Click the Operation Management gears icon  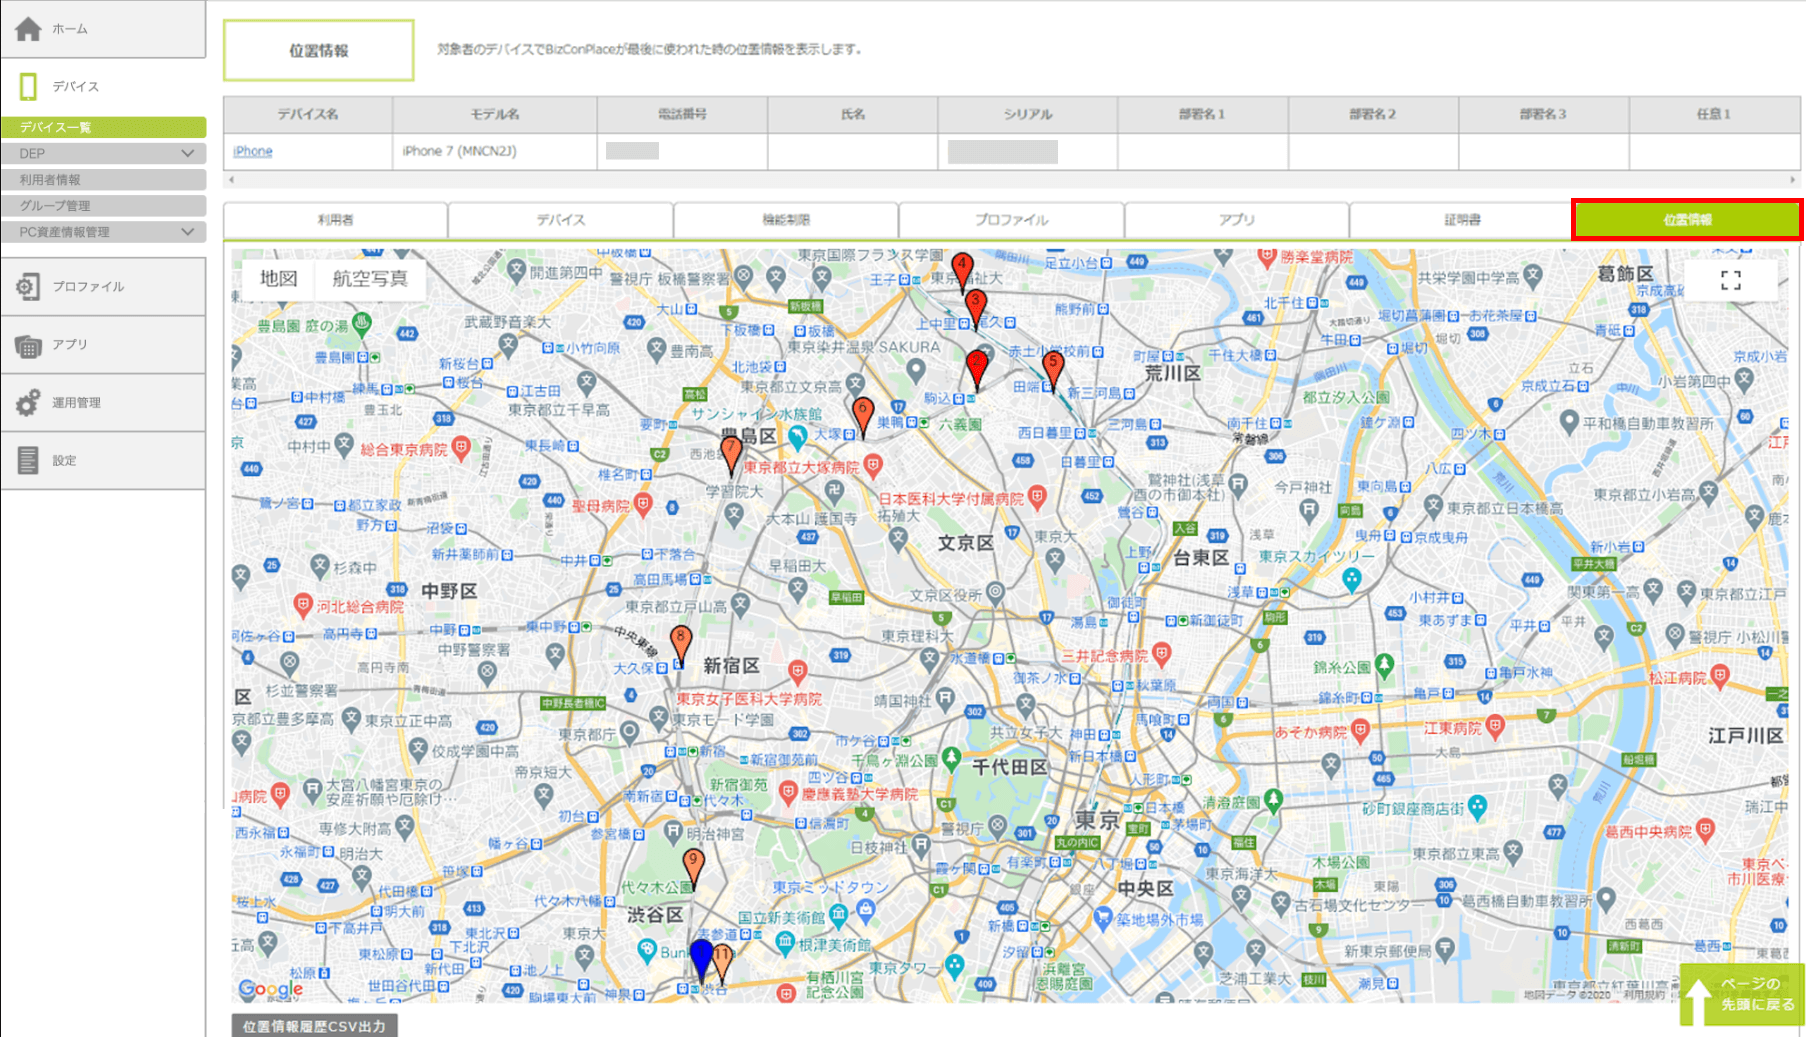(28, 403)
